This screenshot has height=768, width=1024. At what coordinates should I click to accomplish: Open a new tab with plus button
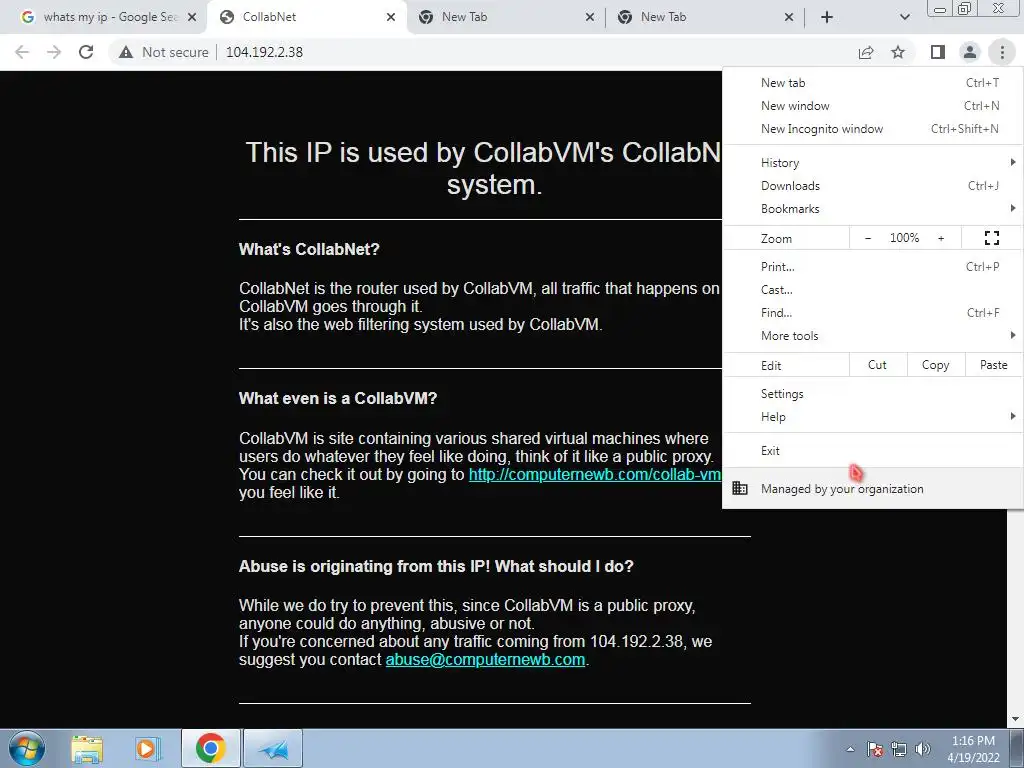coord(827,18)
